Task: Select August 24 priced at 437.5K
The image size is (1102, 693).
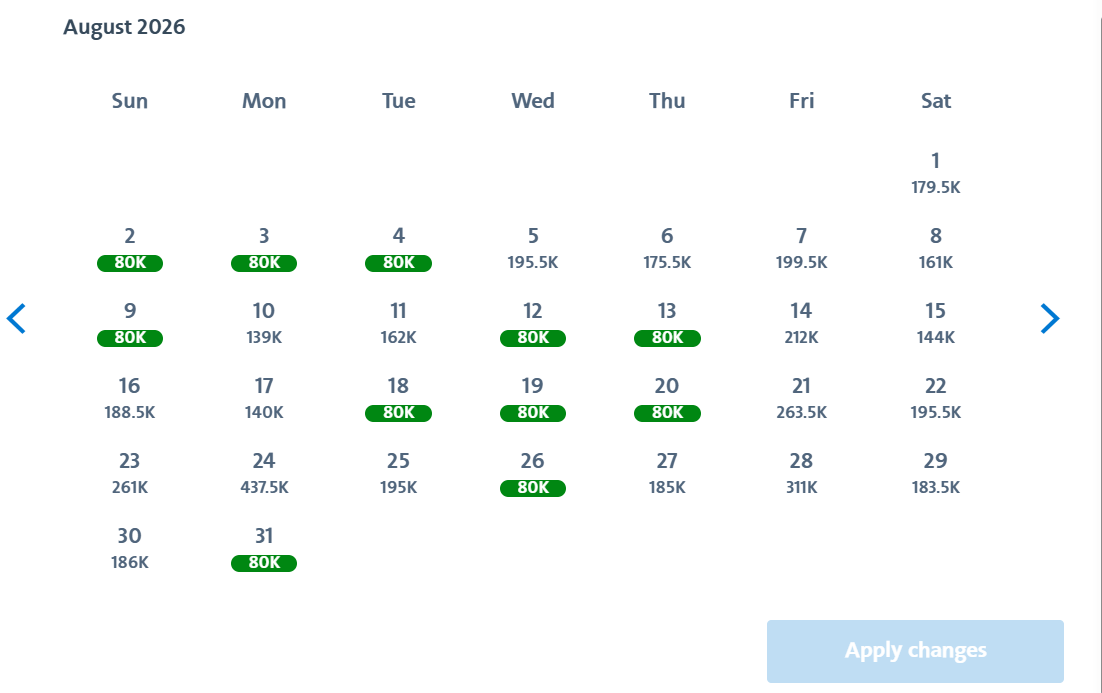Action: tap(264, 473)
